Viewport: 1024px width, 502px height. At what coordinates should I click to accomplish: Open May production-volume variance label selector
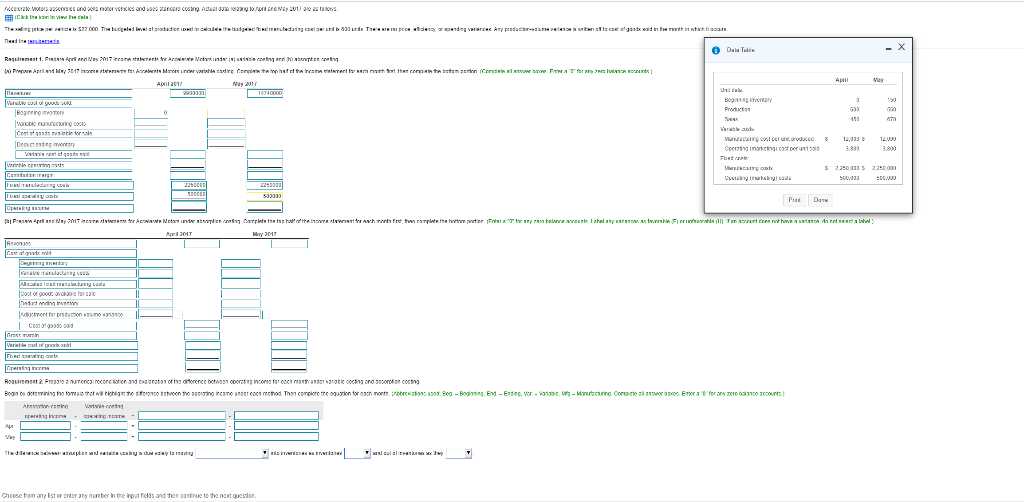pos(265,315)
